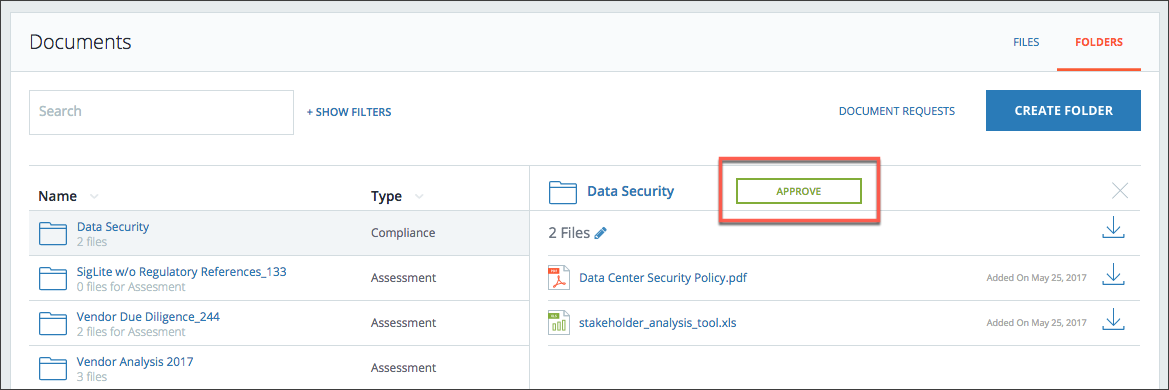
Task: Click the Added On date for Data Center Security Policy.pdf
Action: (1036, 278)
